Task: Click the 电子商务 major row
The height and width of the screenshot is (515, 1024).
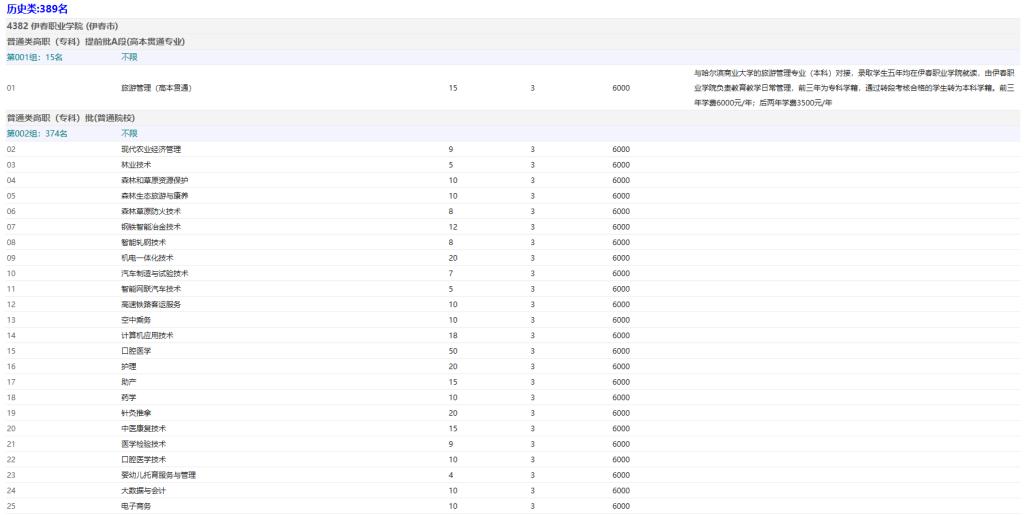Action: (x=136, y=506)
